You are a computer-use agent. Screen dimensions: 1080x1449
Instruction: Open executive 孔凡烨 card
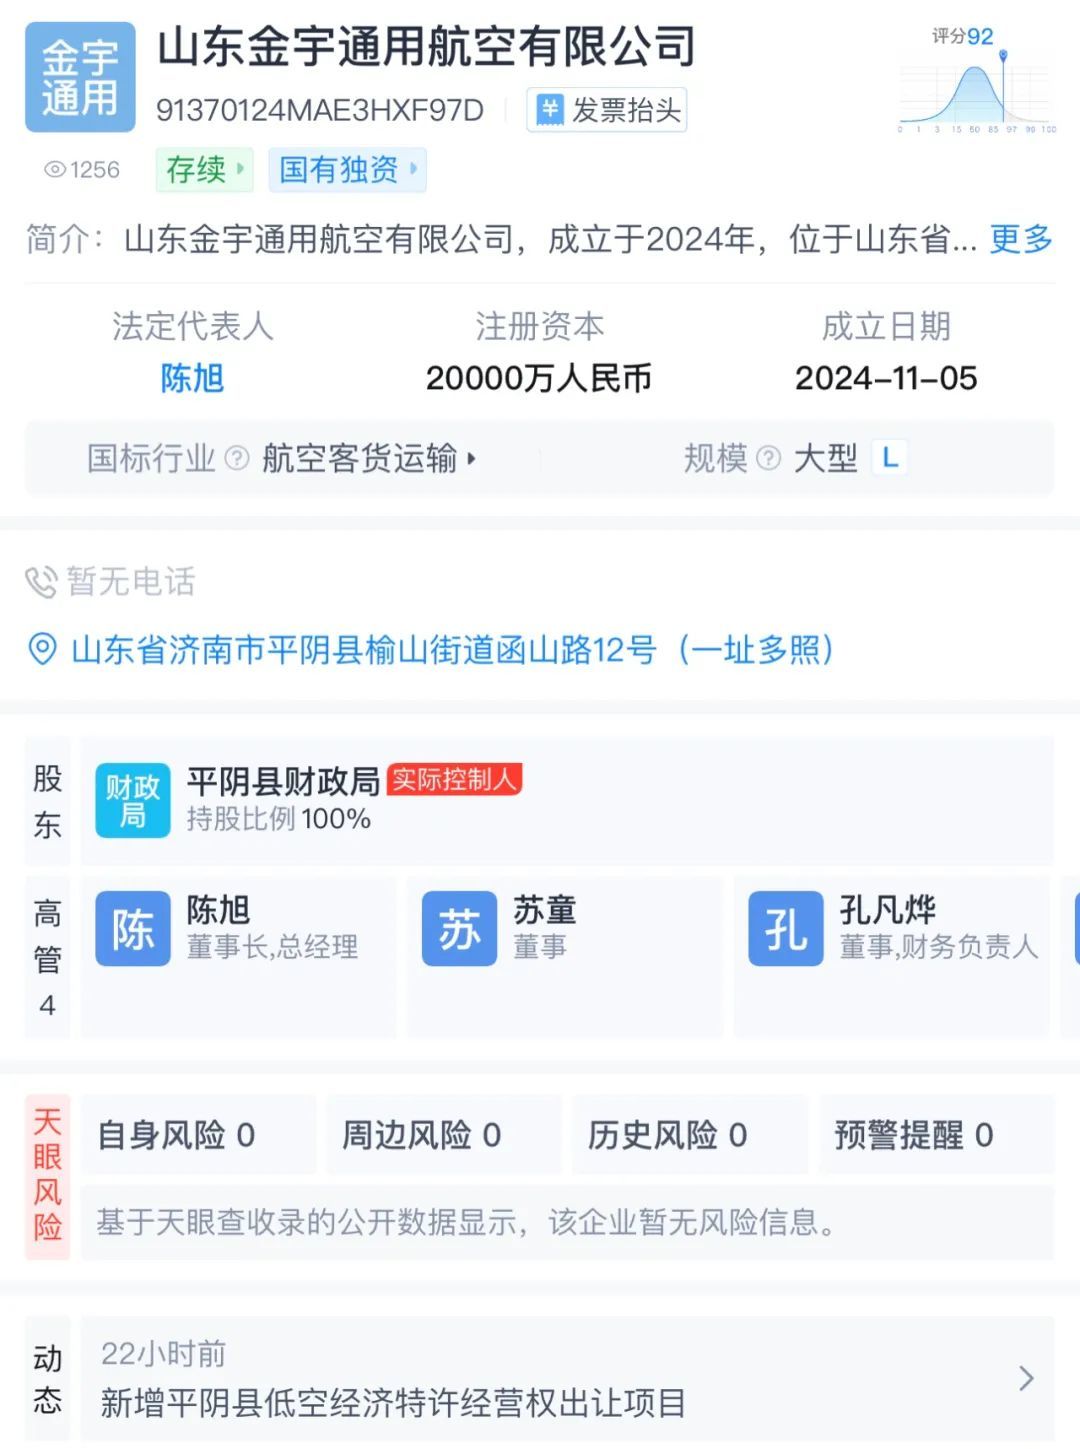tap(892, 957)
